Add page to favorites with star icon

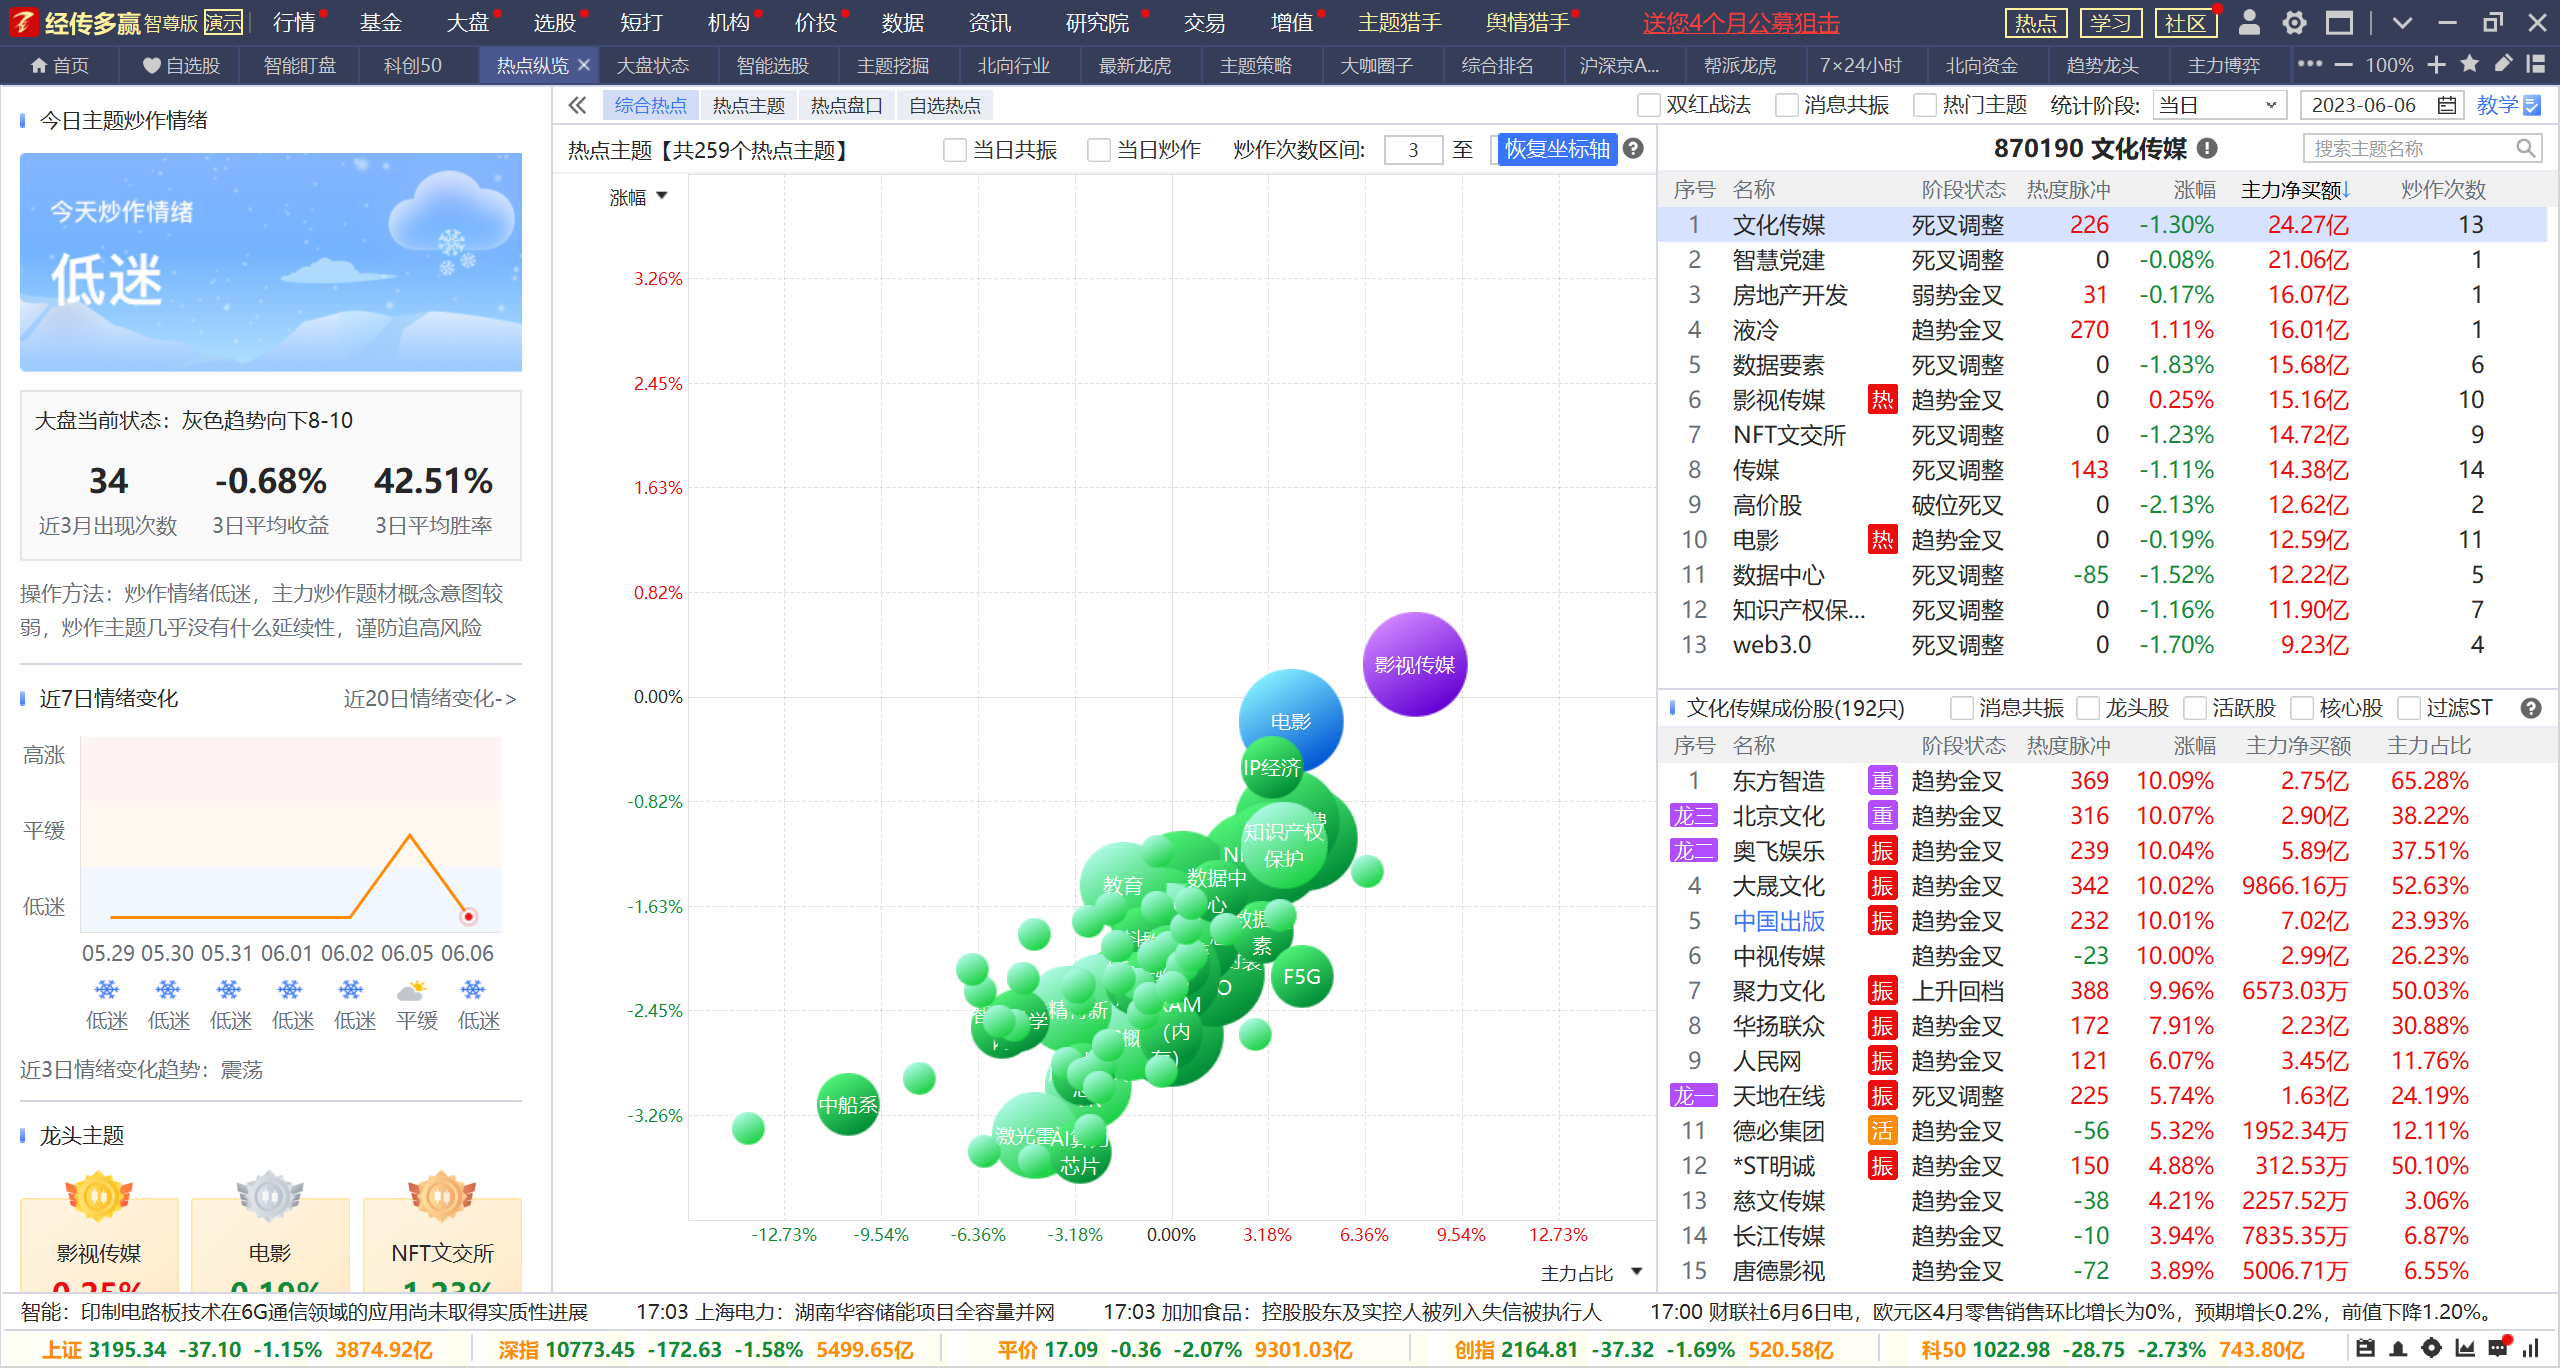click(x=2469, y=64)
